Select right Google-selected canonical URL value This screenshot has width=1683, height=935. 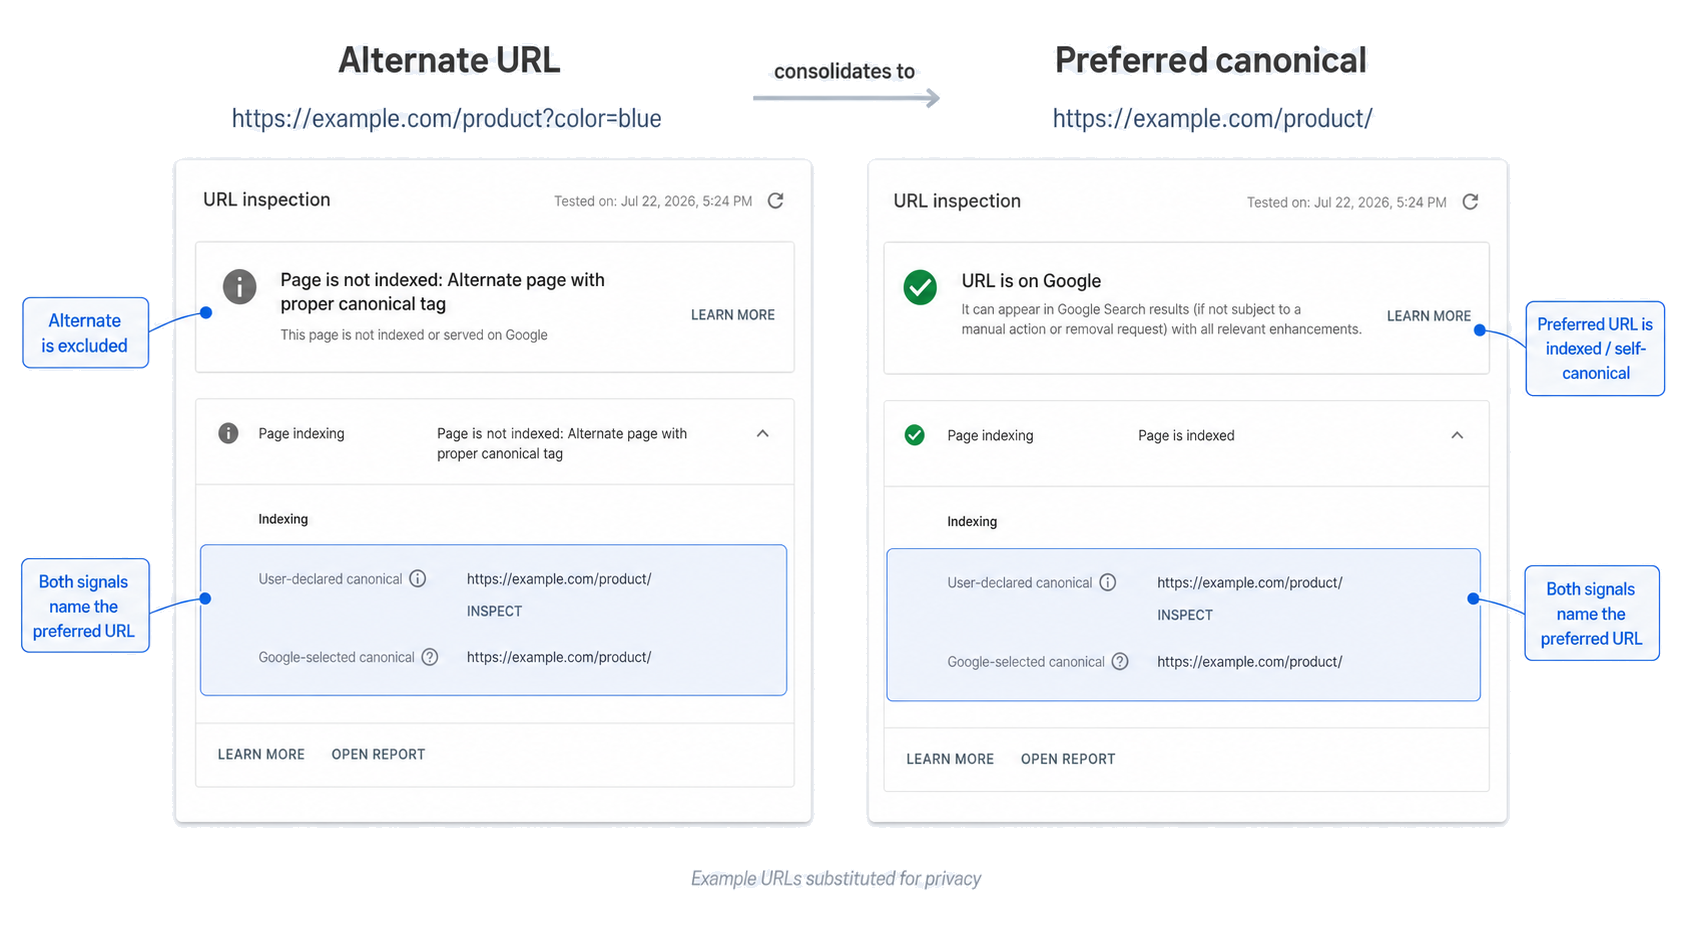1250,662
